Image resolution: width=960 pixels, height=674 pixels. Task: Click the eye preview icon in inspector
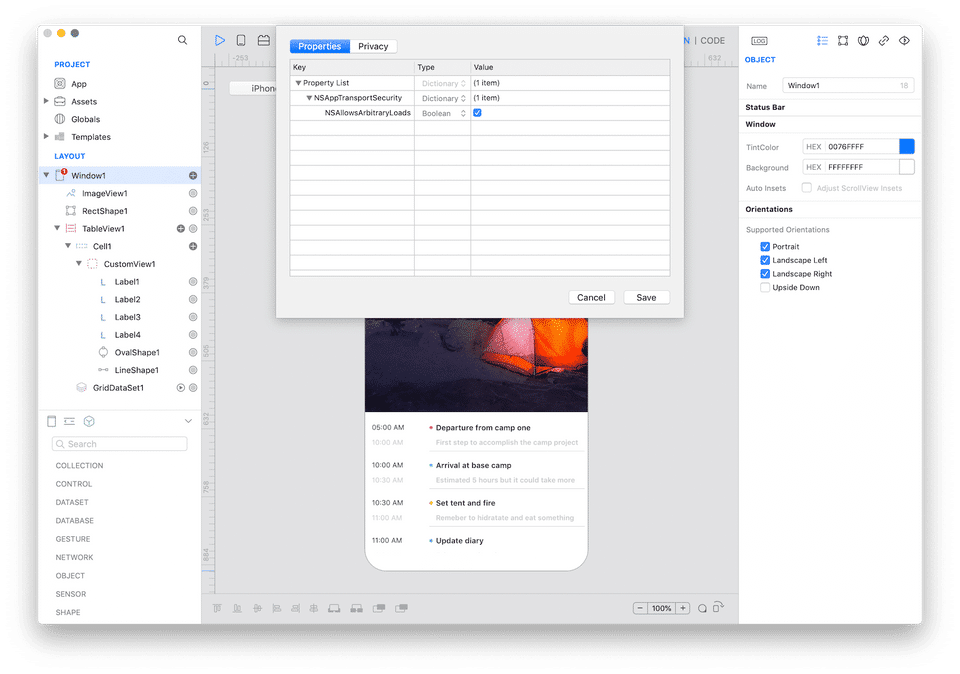904,41
